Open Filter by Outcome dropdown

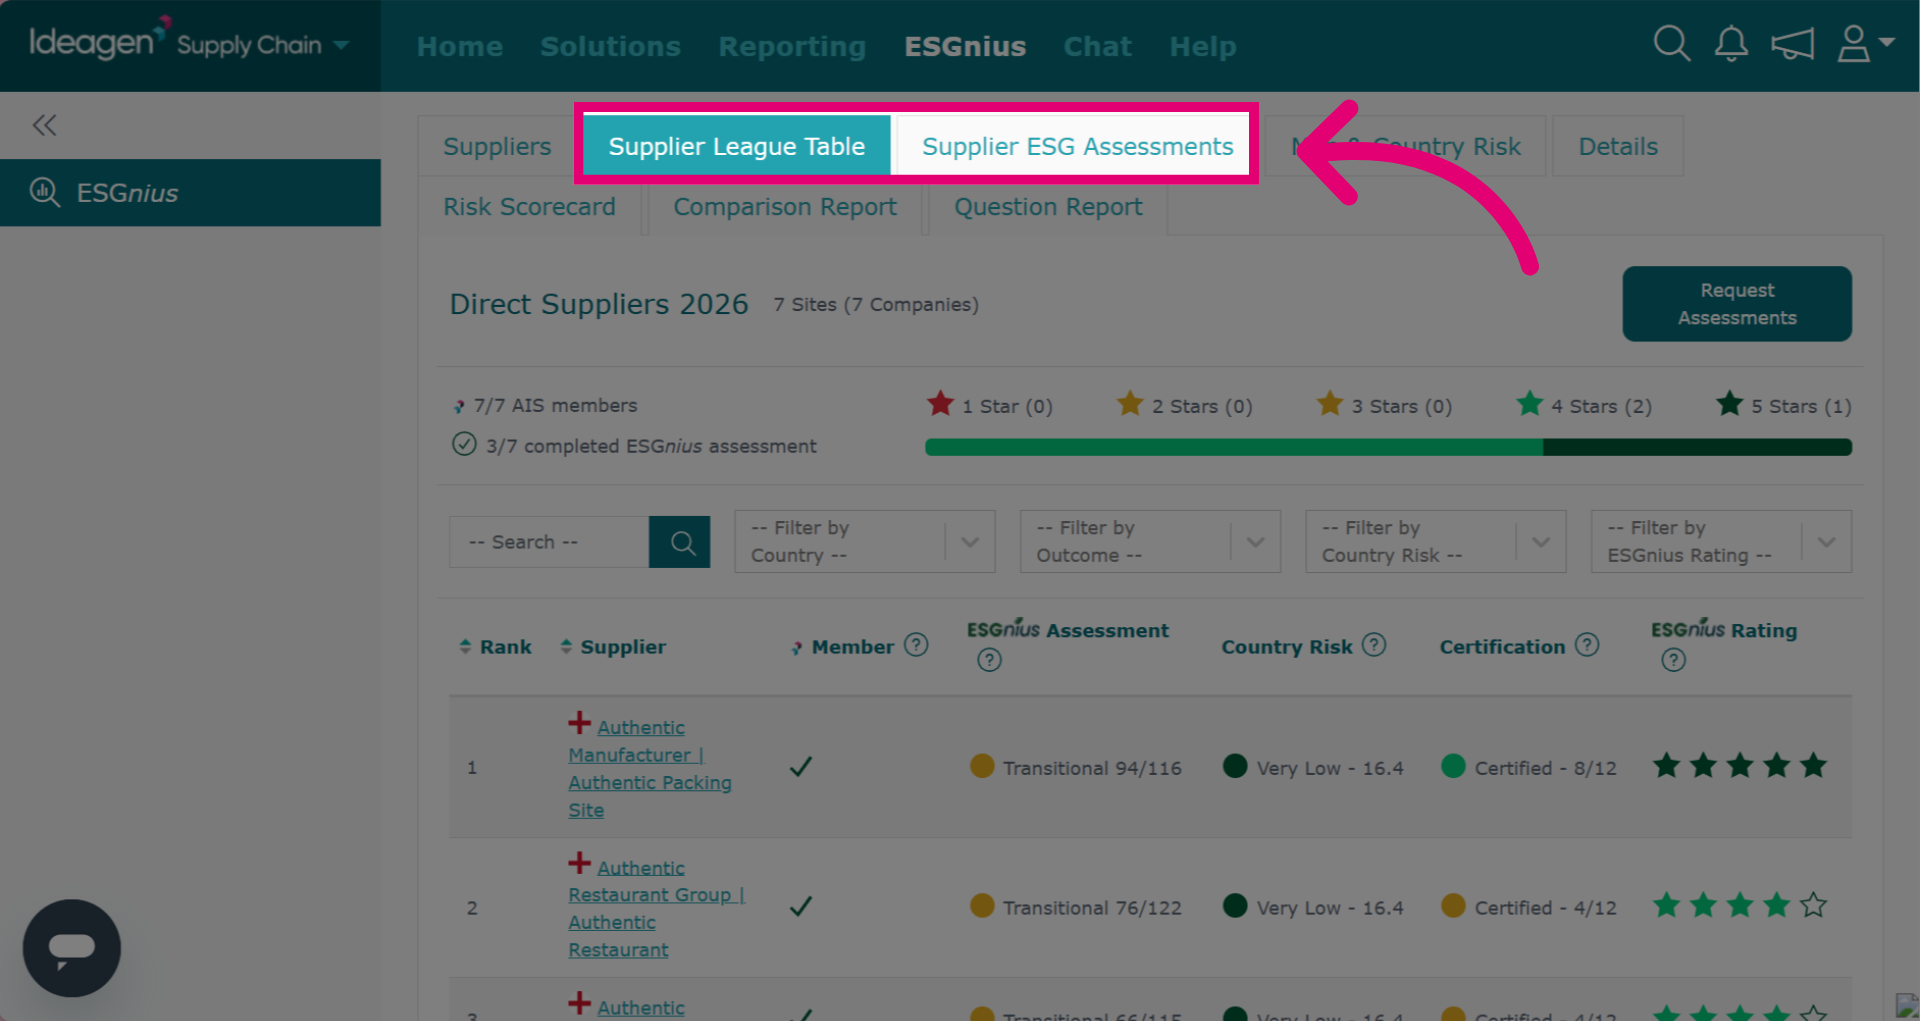click(1150, 542)
